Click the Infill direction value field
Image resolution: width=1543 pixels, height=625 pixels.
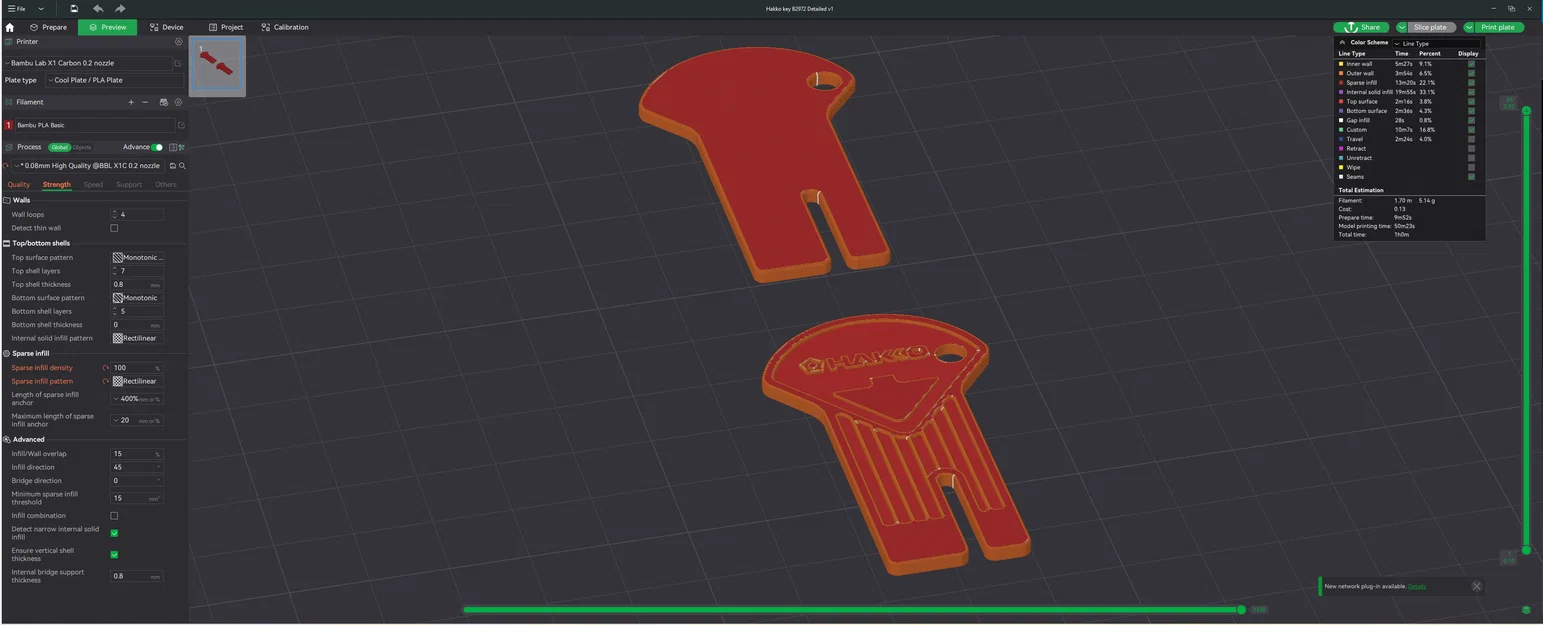pyautogui.click(x=137, y=467)
